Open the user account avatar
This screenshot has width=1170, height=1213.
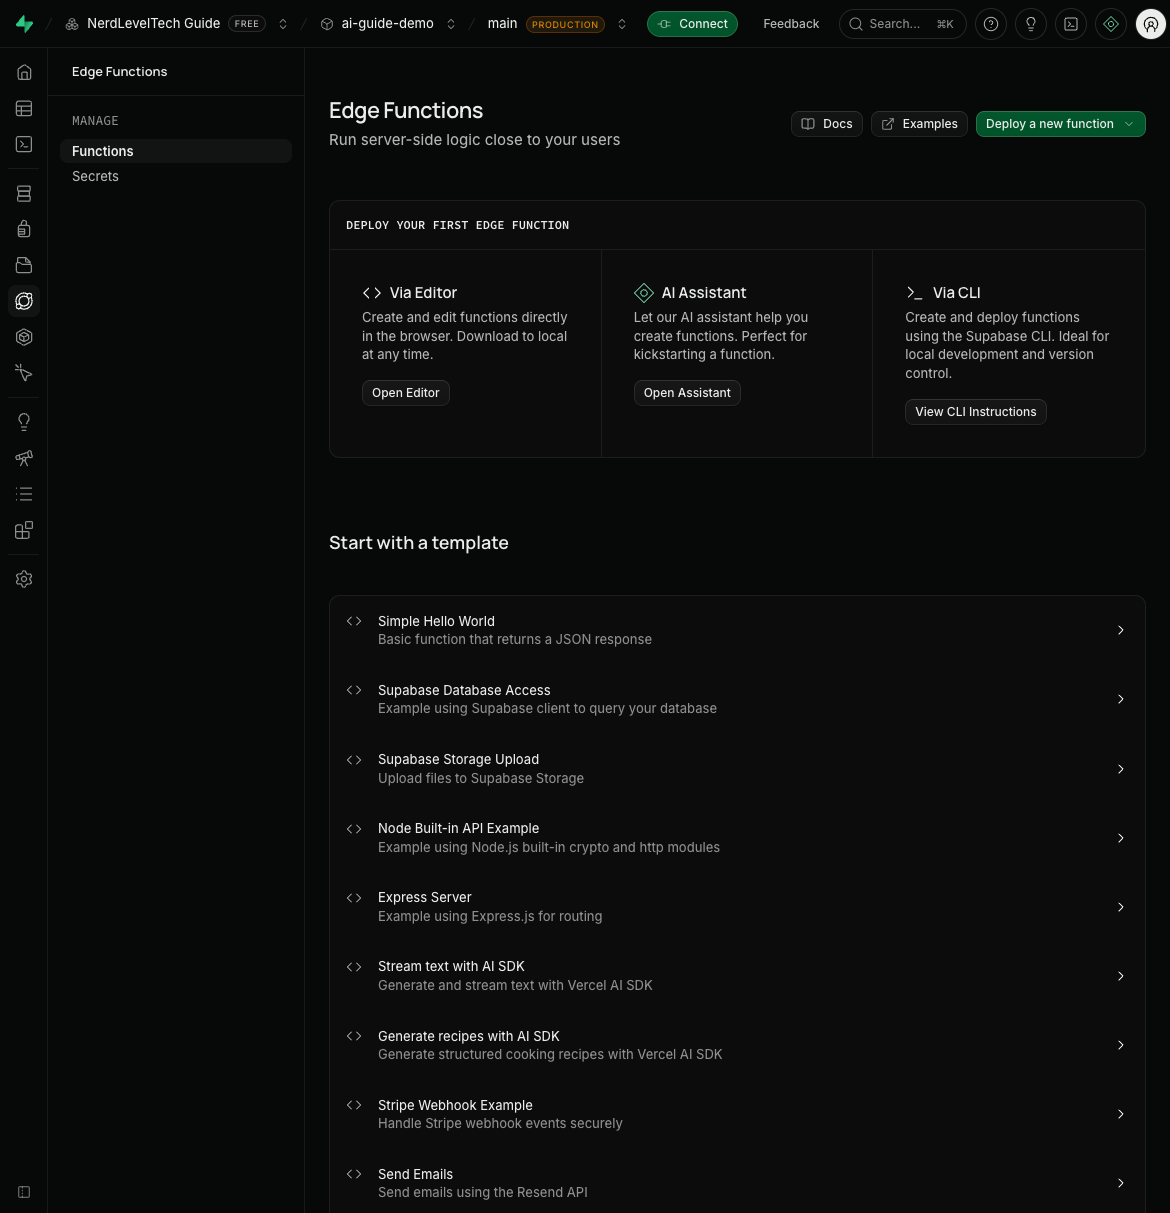(x=1151, y=24)
